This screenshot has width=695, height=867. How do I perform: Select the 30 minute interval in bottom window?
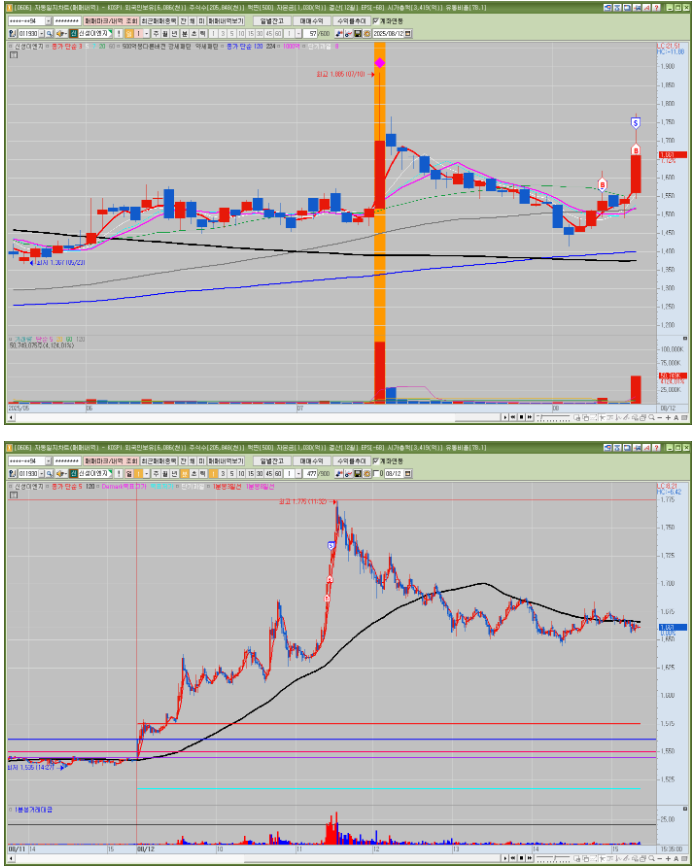[x=259, y=474]
